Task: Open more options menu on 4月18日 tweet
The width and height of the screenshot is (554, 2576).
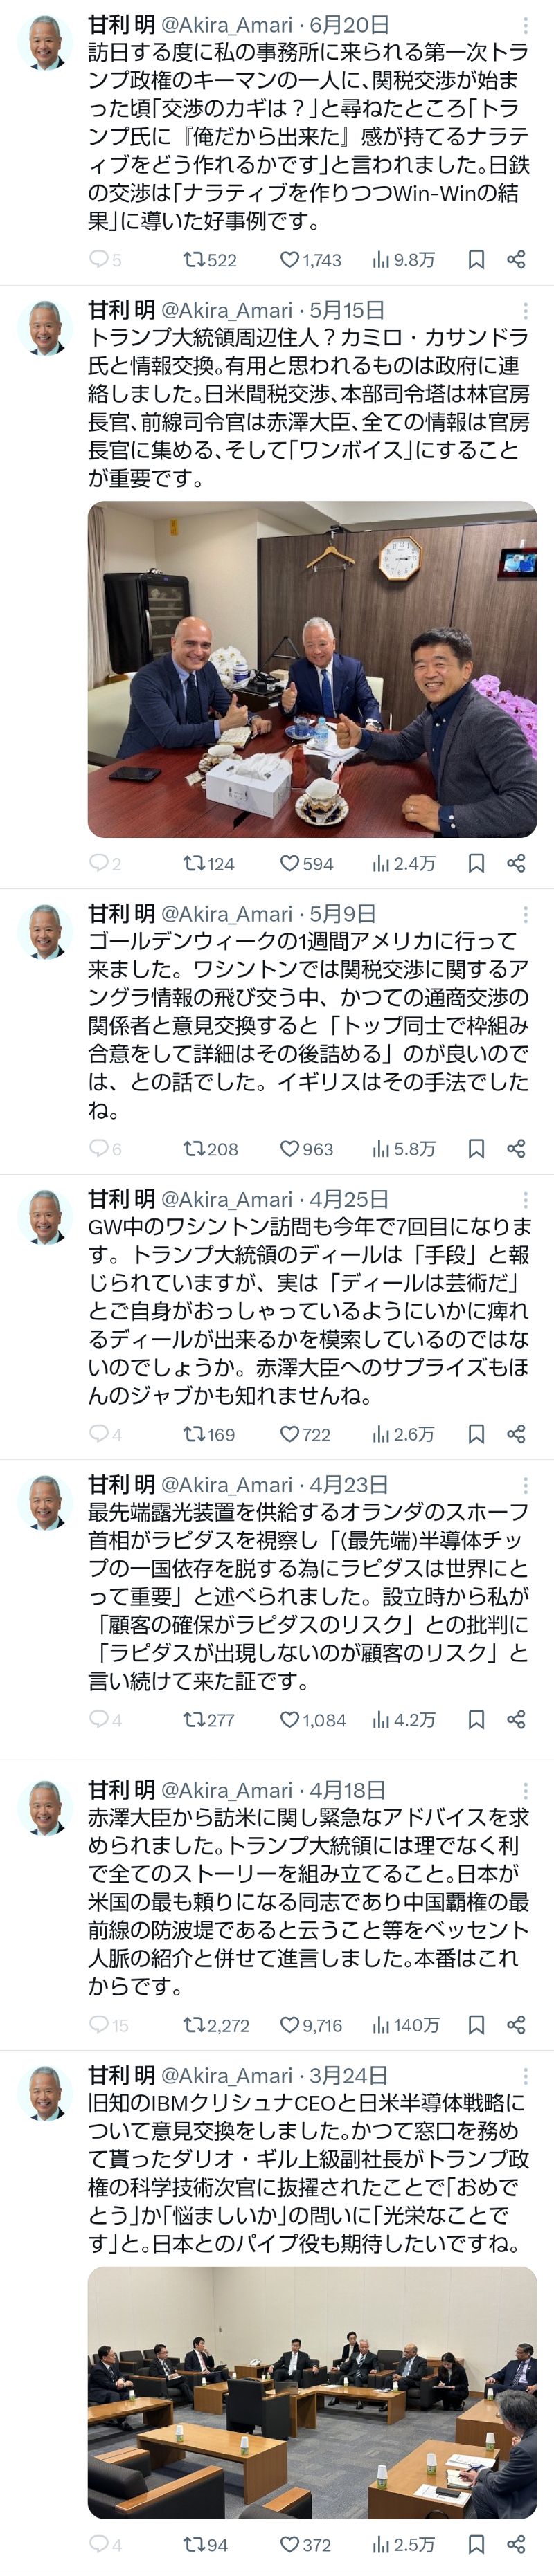Action: pyautogui.click(x=525, y=1791)
